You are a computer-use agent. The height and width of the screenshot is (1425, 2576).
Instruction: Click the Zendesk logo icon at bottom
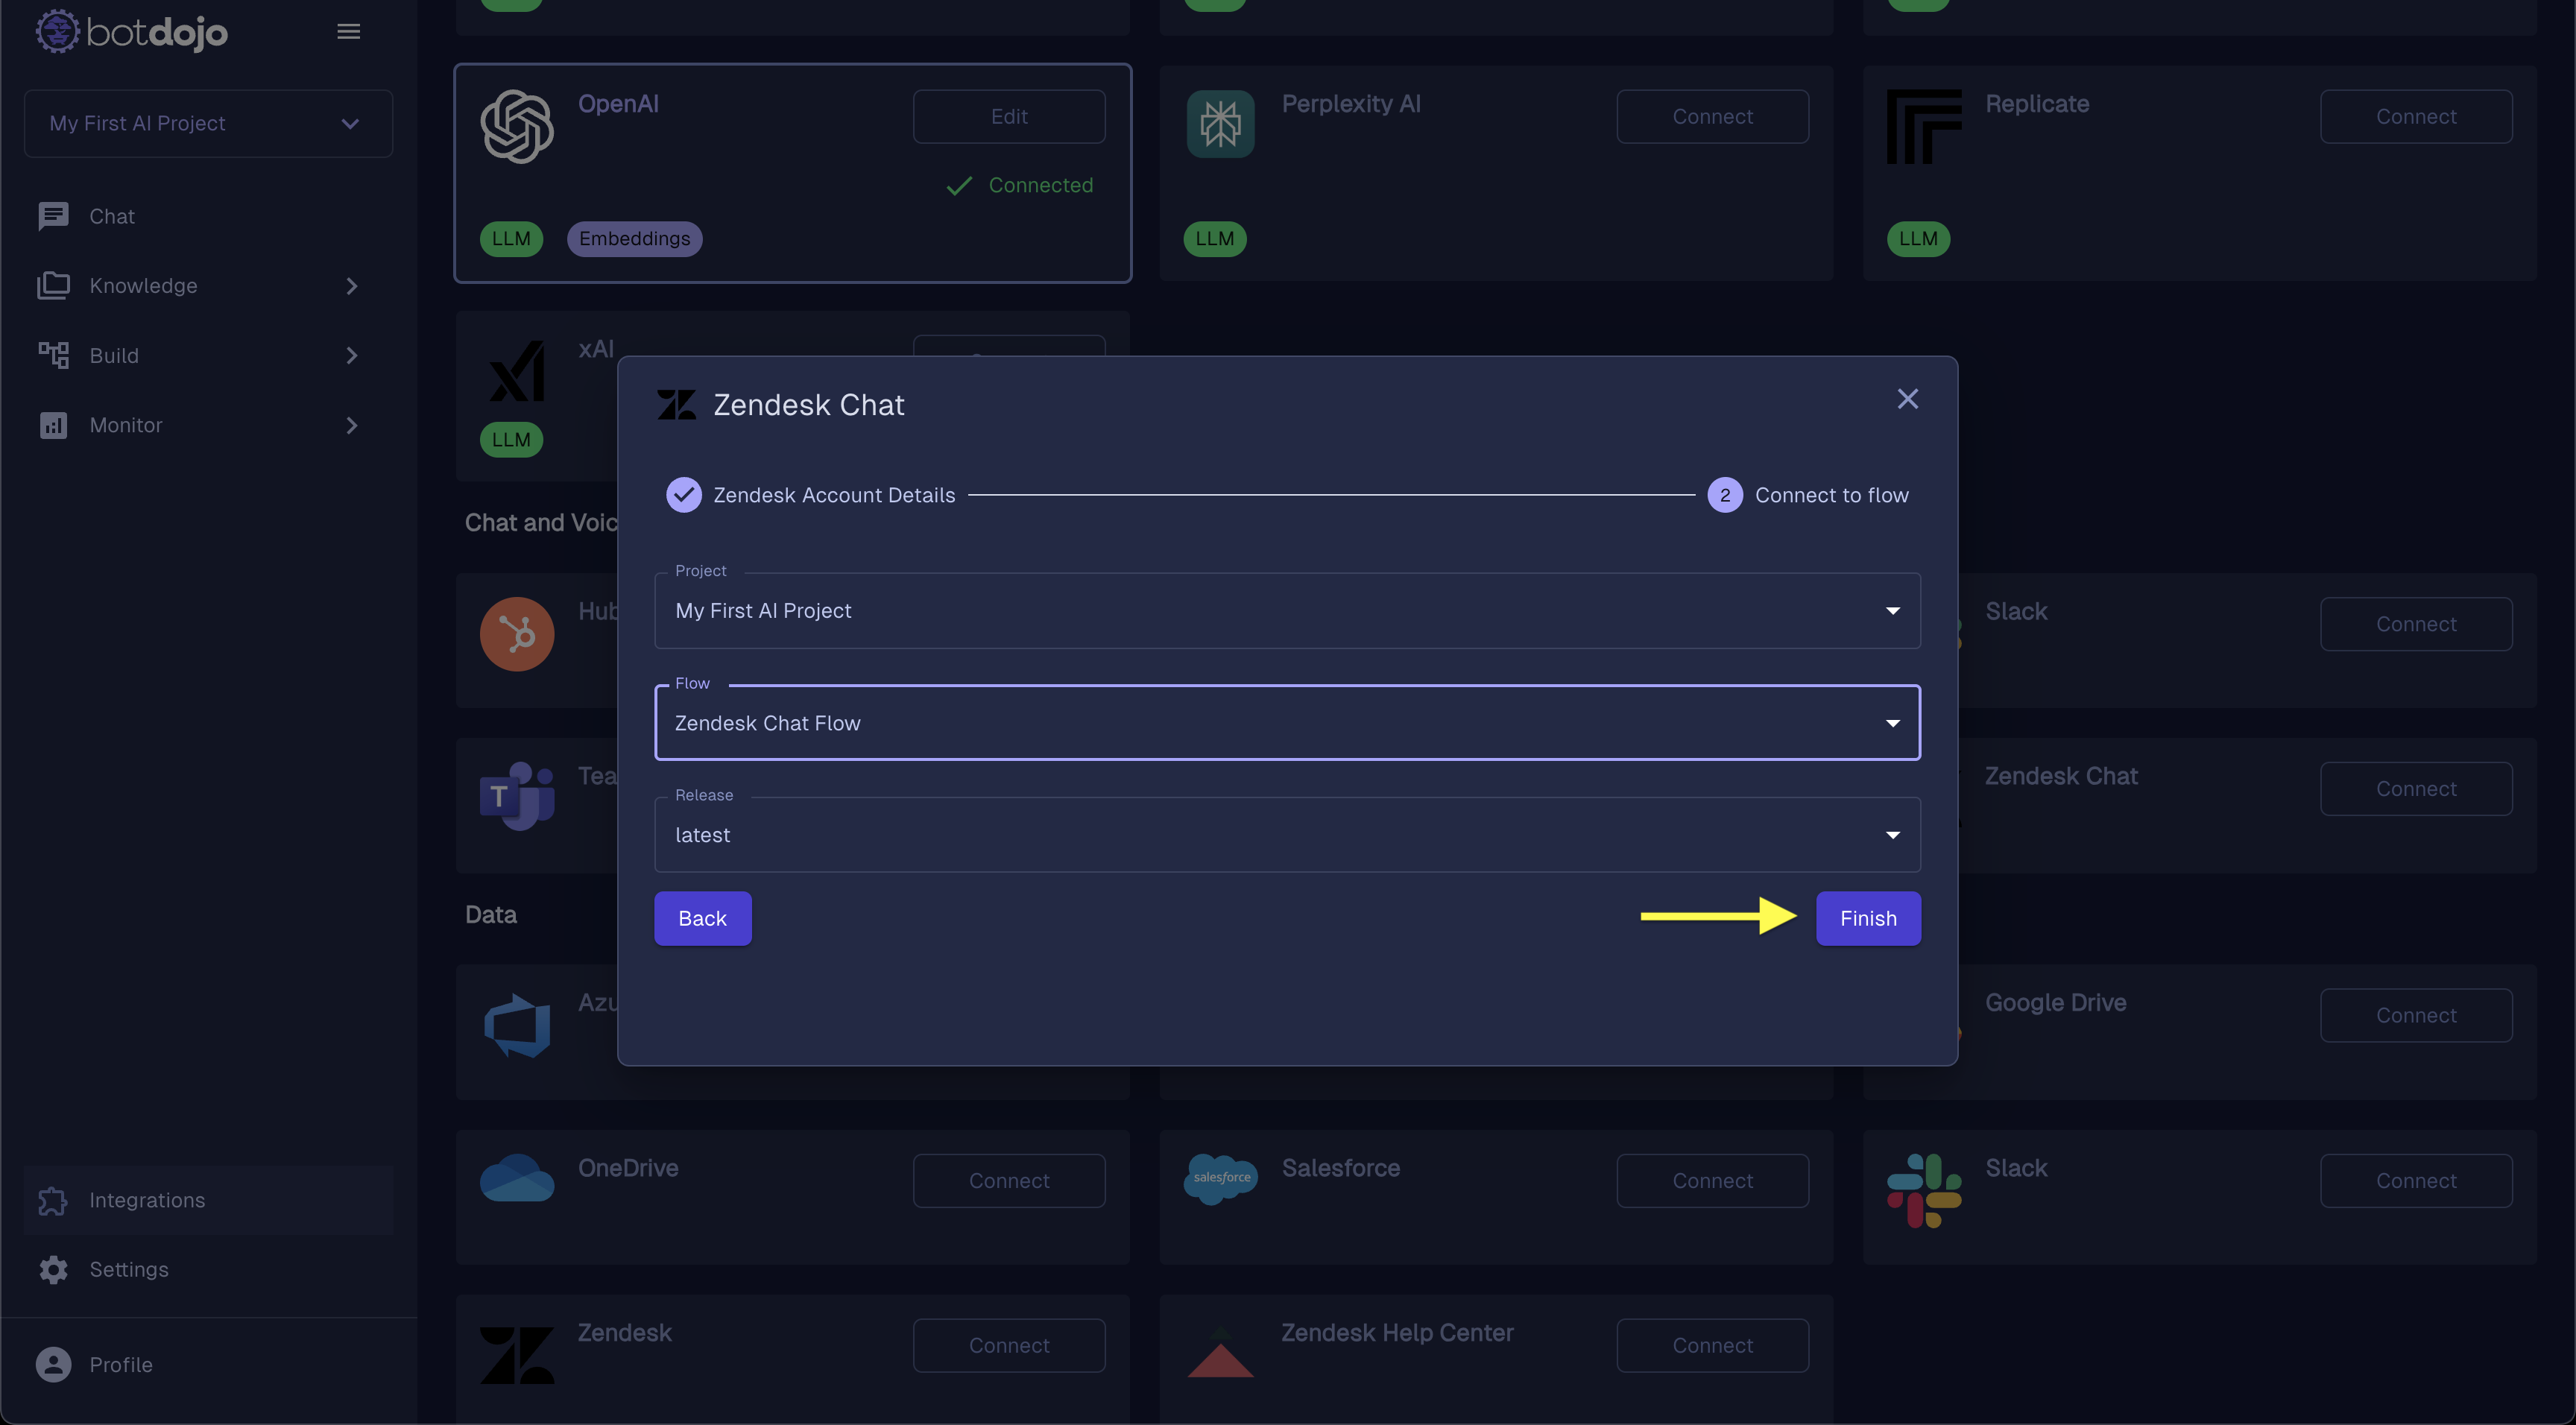coord(516,1355)
